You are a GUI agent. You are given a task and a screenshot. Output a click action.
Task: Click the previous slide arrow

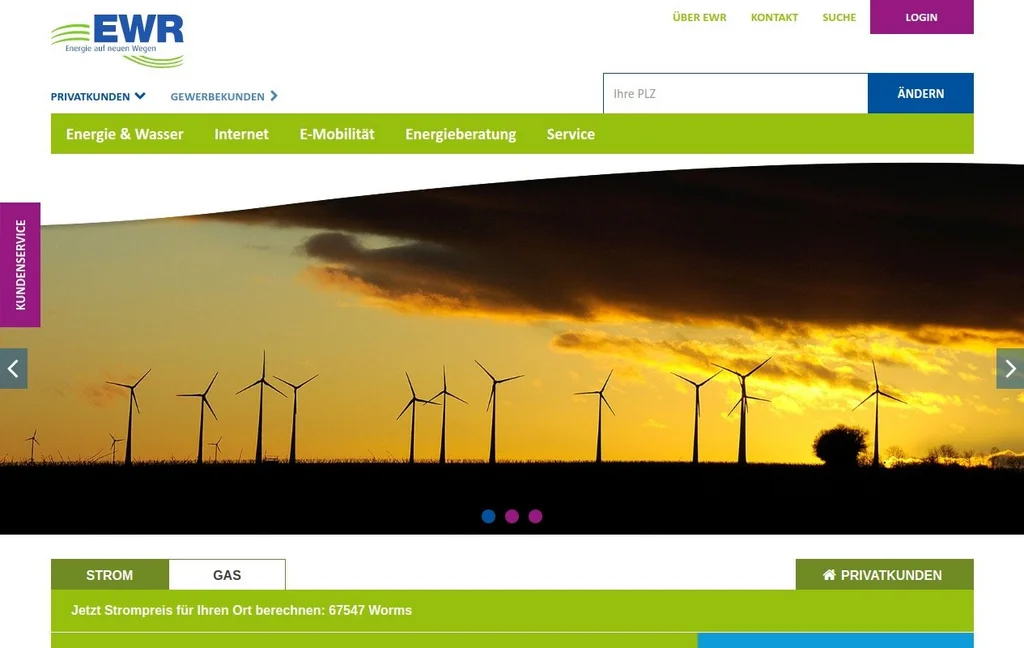(13, 368)
